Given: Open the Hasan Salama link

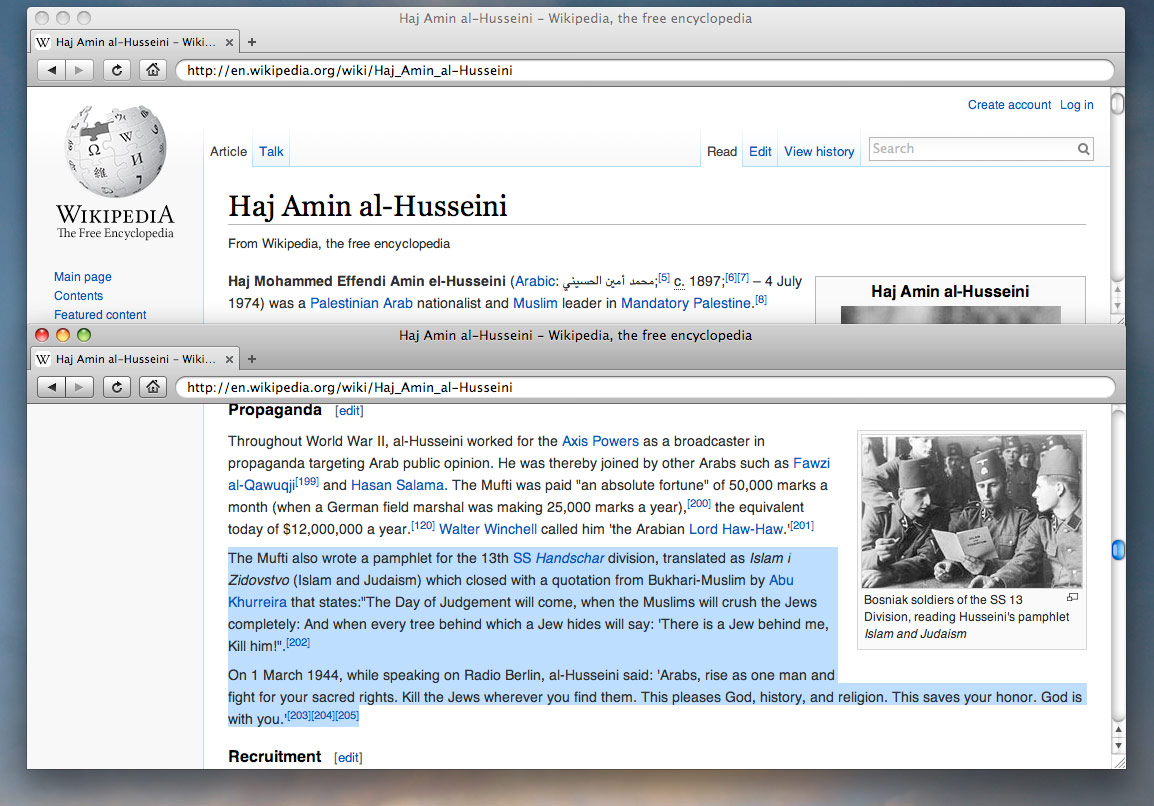Looking at the screenshot, I should tap(397, 485).
